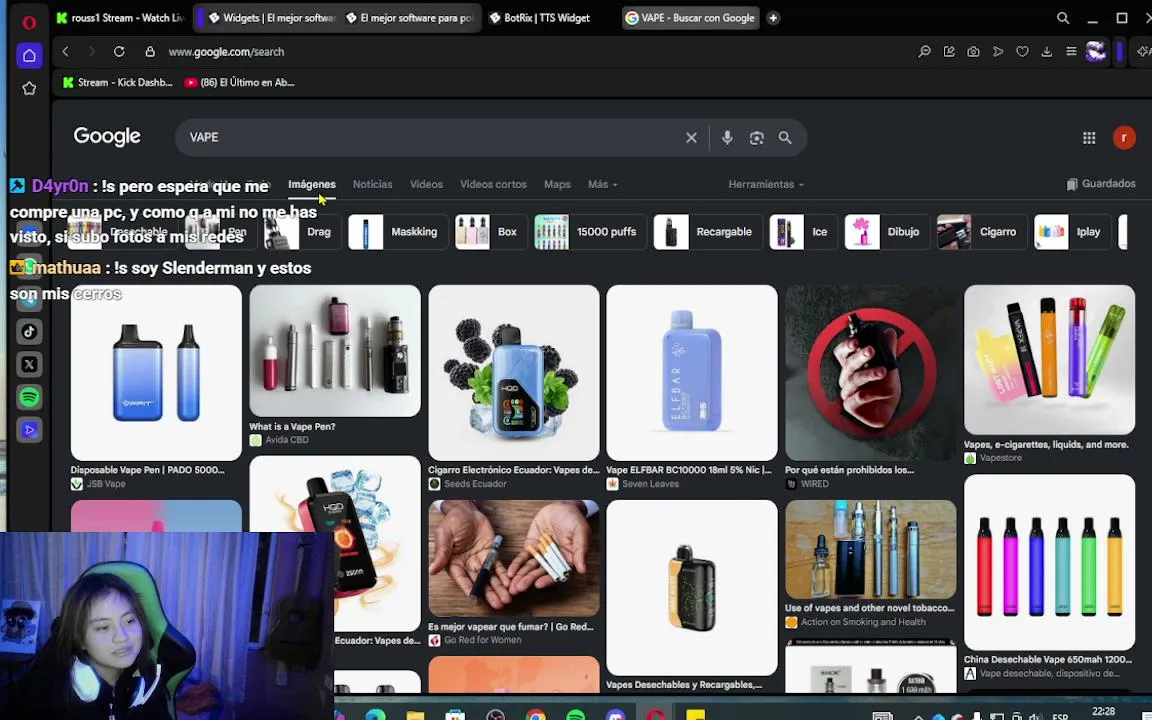This screenshot has height=720, width=1152.
Task: Filter images by Box chip
Action: [491, 231]
